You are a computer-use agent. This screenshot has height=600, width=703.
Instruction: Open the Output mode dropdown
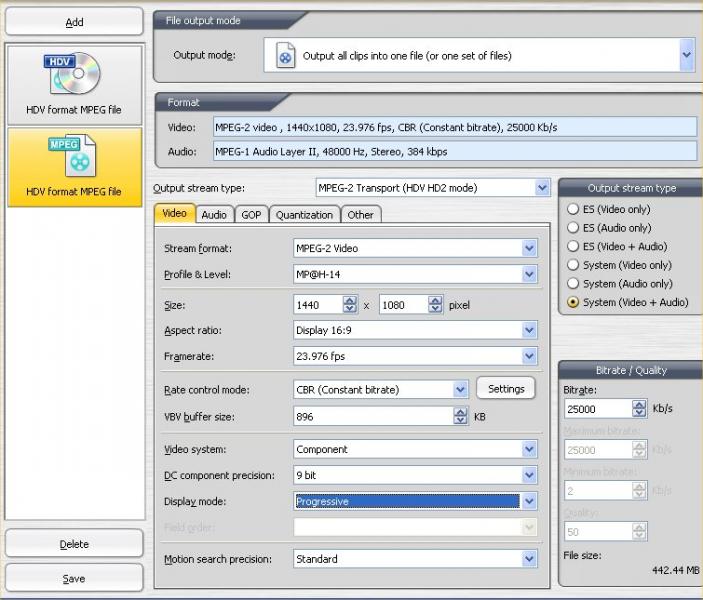coord(686,56)
